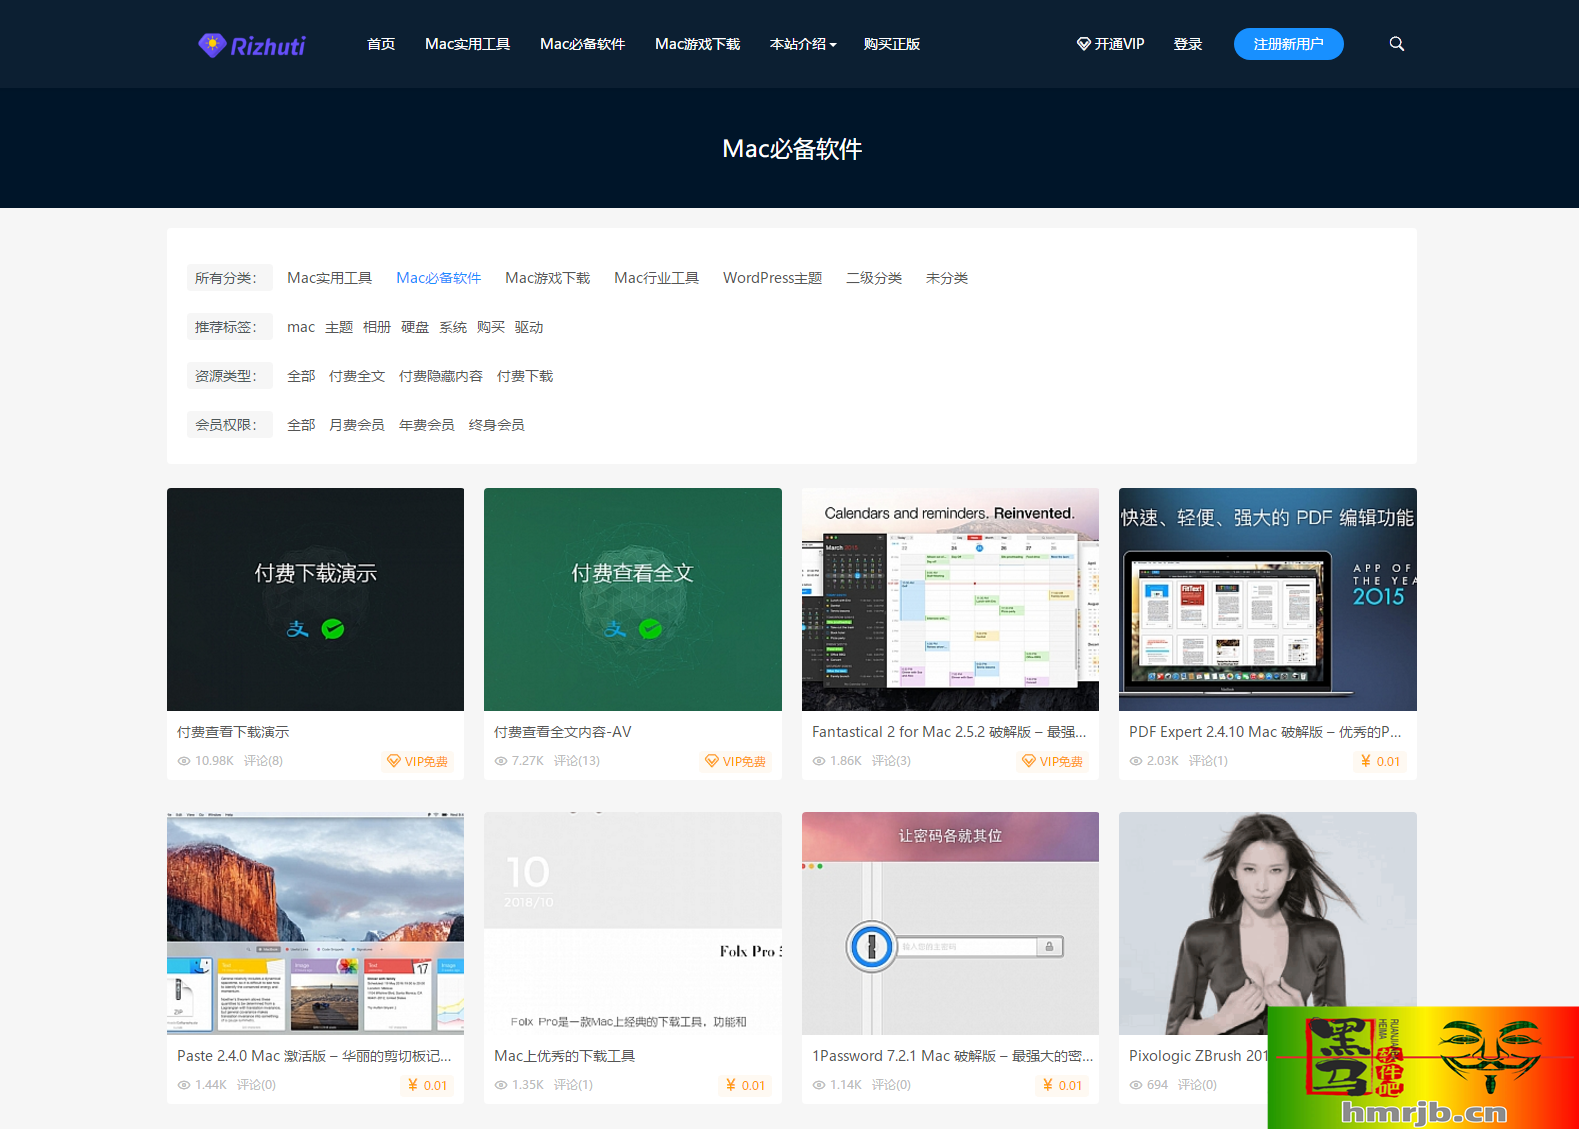
Task: Select 全部 under 资源类型
Action: tap(301, 376)
